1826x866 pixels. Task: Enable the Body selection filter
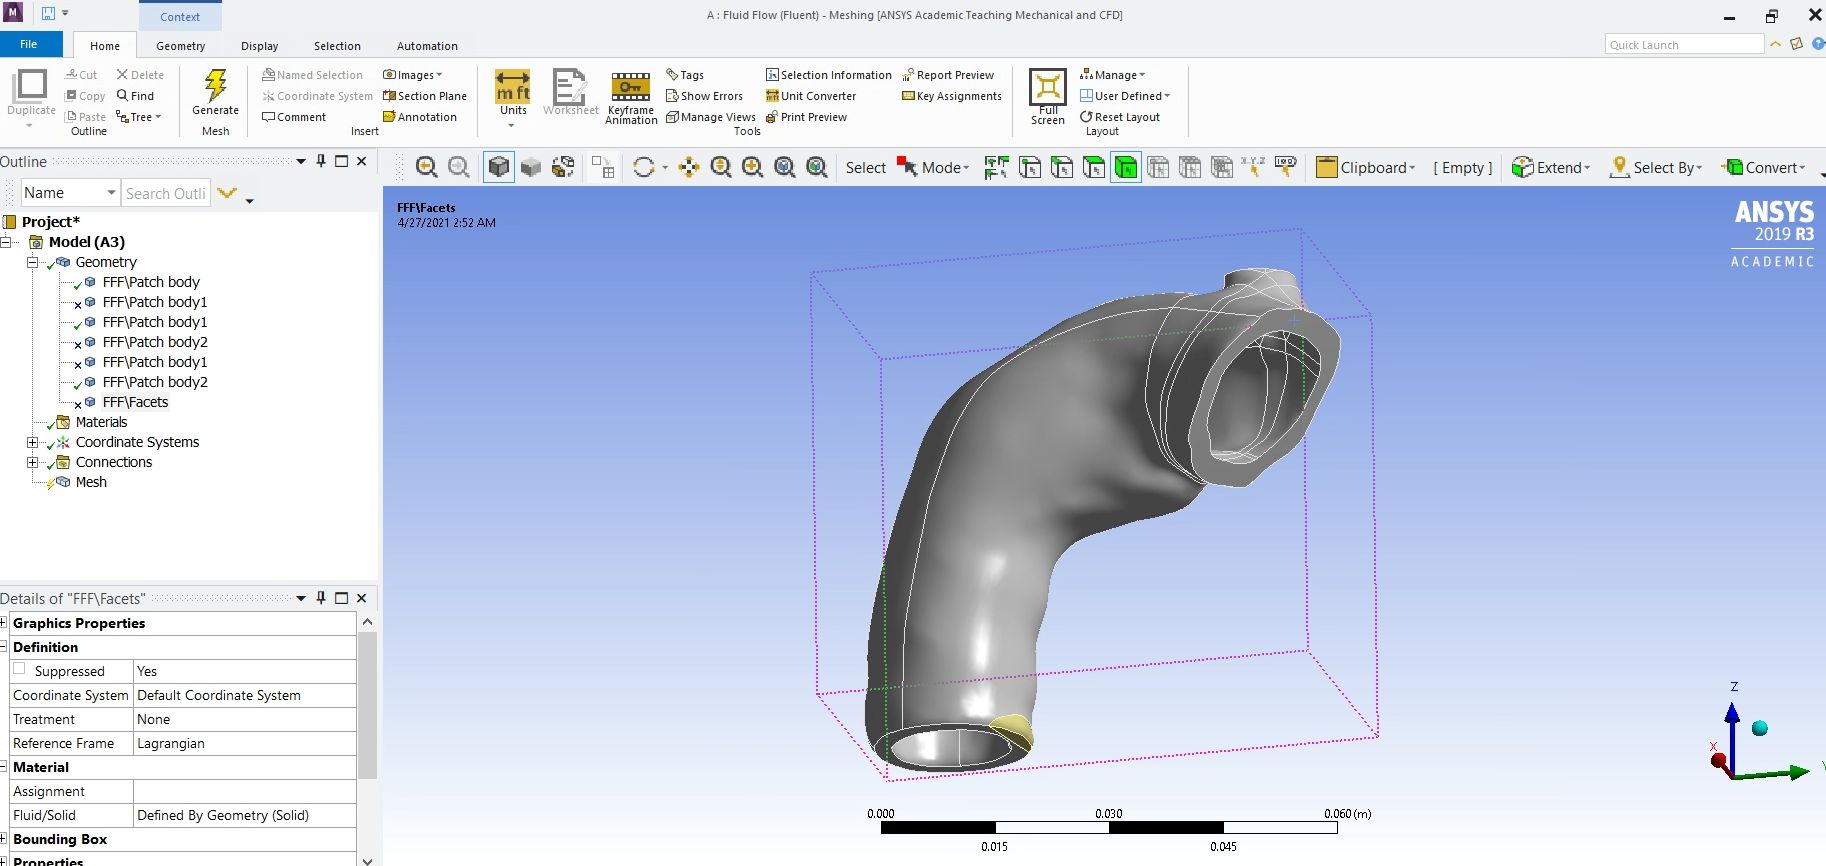coord(1126,168)
